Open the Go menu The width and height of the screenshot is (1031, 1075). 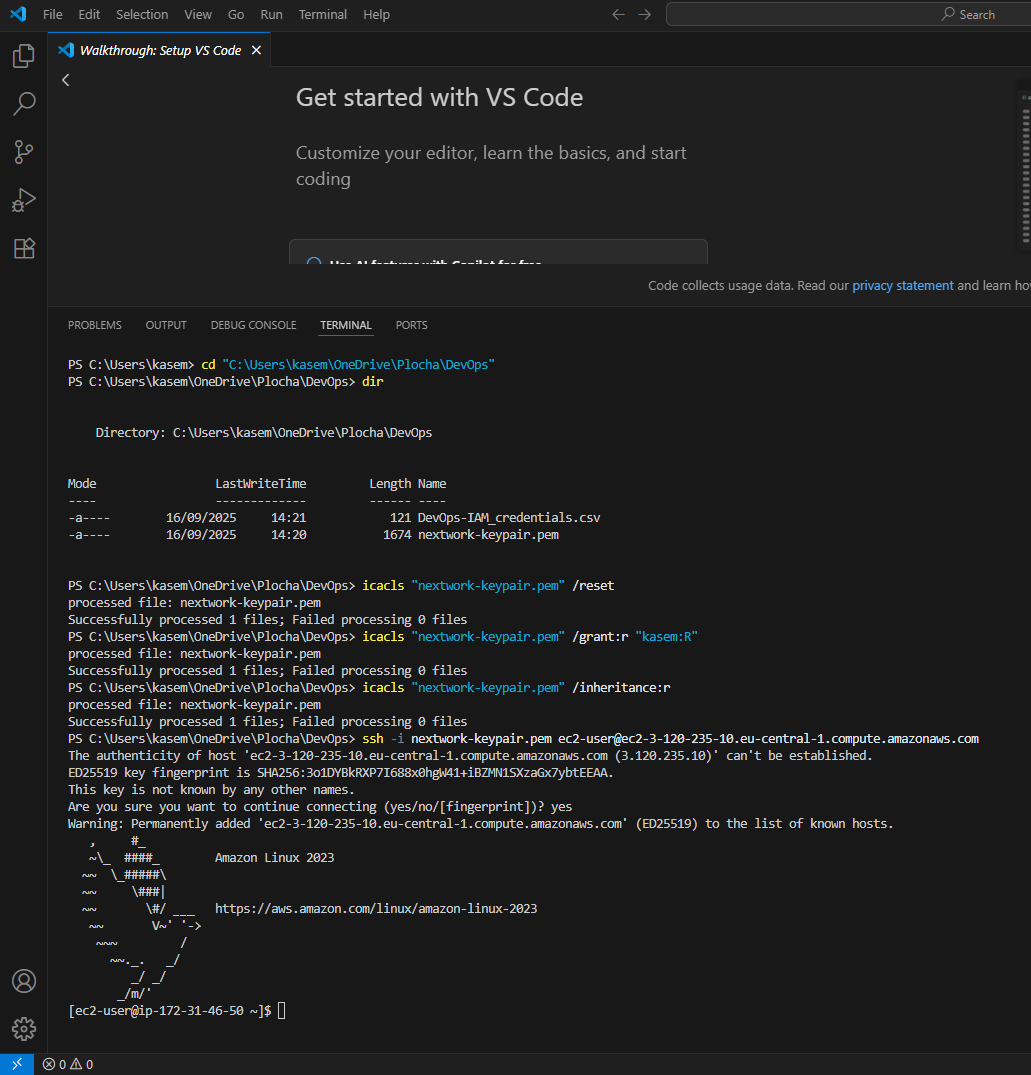coord(236,14)
